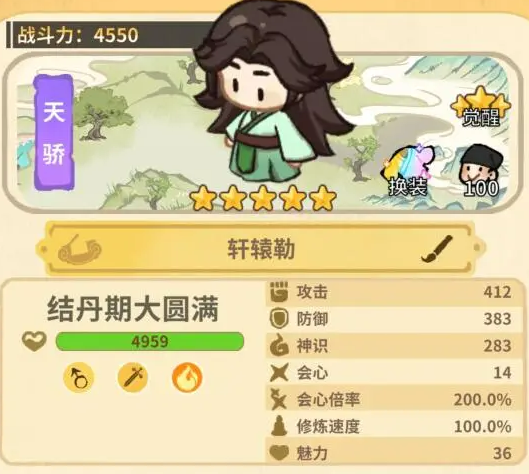Click the boat icon on name banner

click(80, 250)
